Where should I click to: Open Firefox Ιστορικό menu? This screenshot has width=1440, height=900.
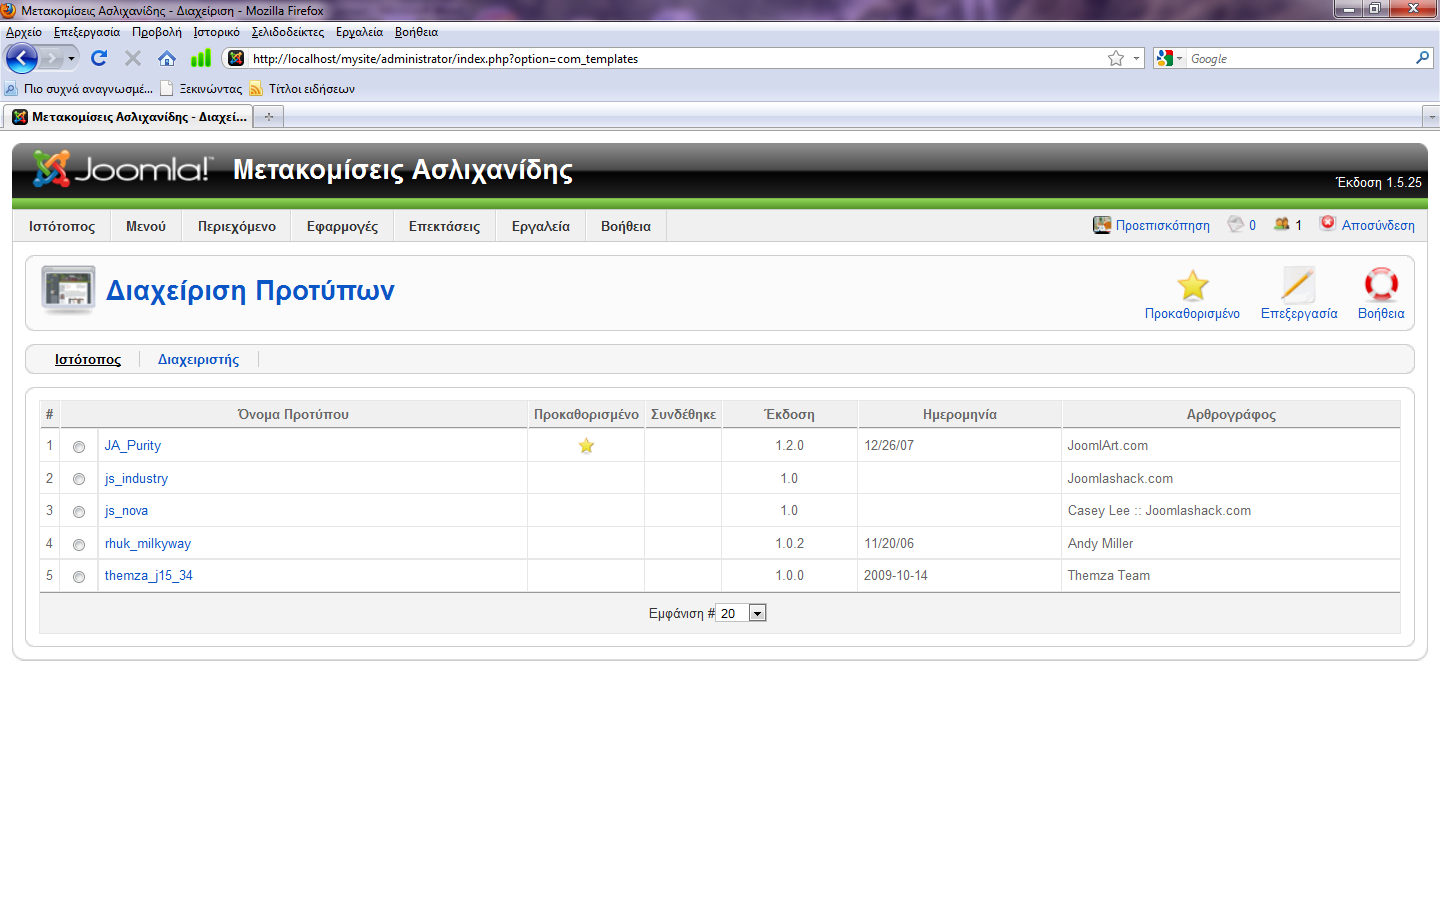point(217,32)
